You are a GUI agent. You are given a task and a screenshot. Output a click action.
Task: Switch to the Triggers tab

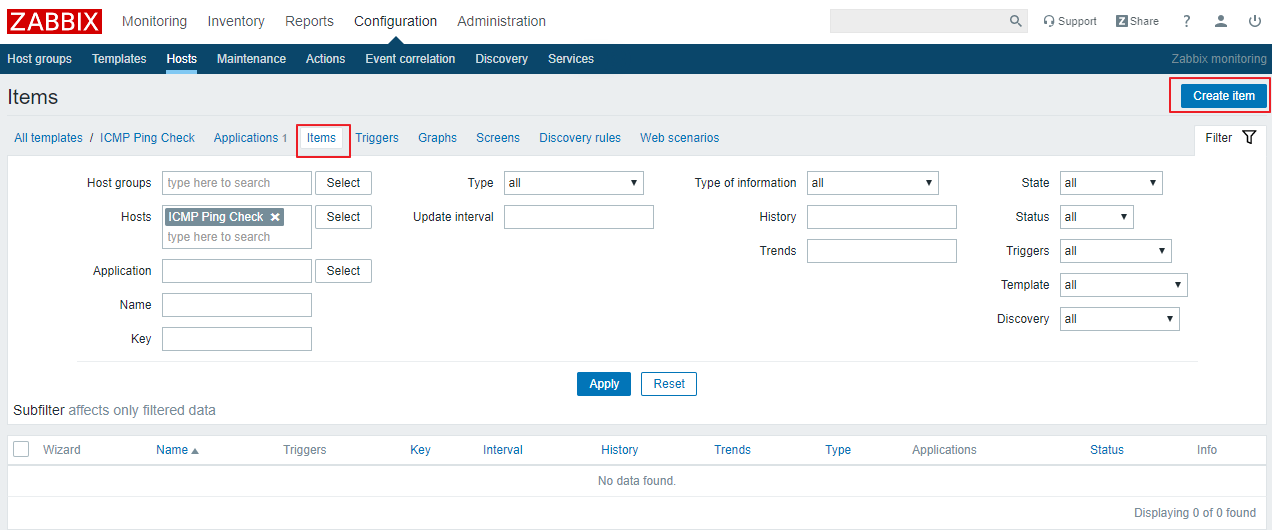[x=377, y=138]
